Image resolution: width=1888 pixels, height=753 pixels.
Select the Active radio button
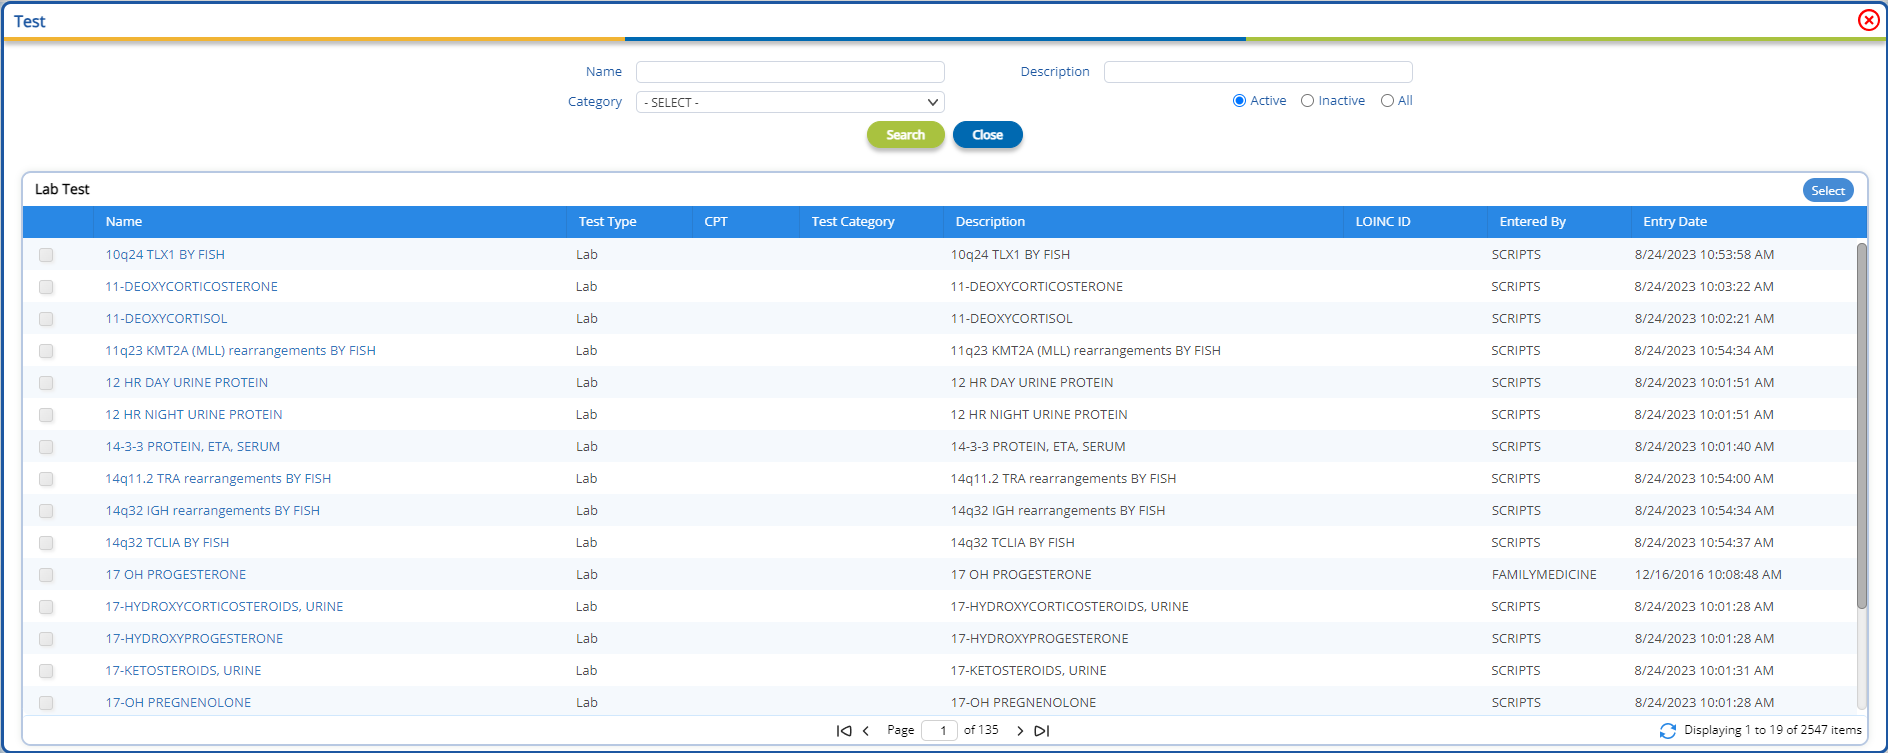pyautogui.click(x=1240, y=101)
